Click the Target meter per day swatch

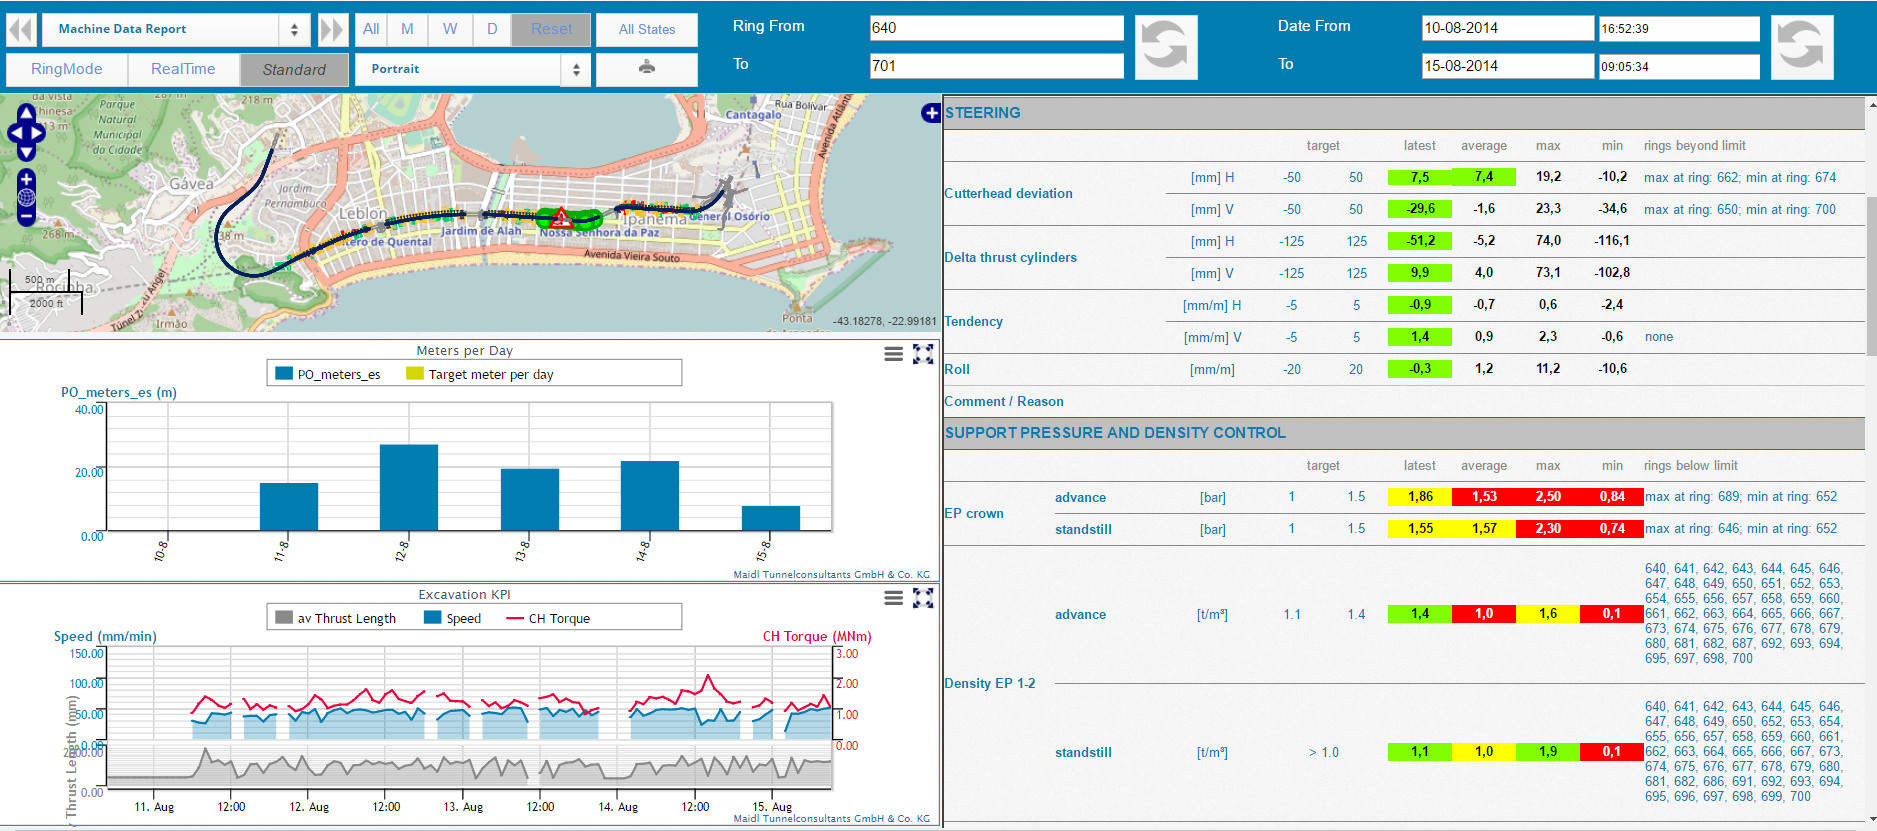(414, 374)
